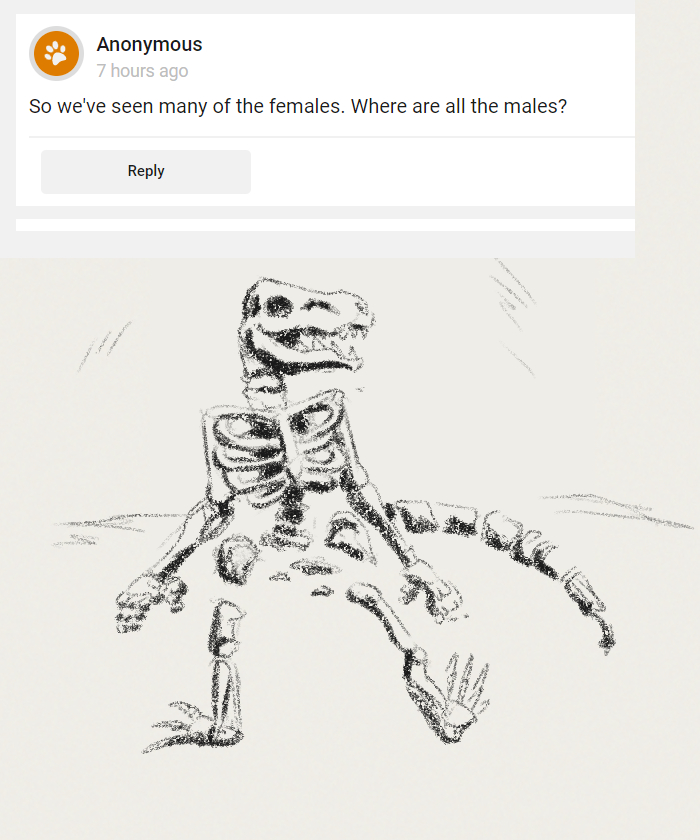Select the comment text about females and males
Viewport: 700px width, 840px height.
(298, 106)
